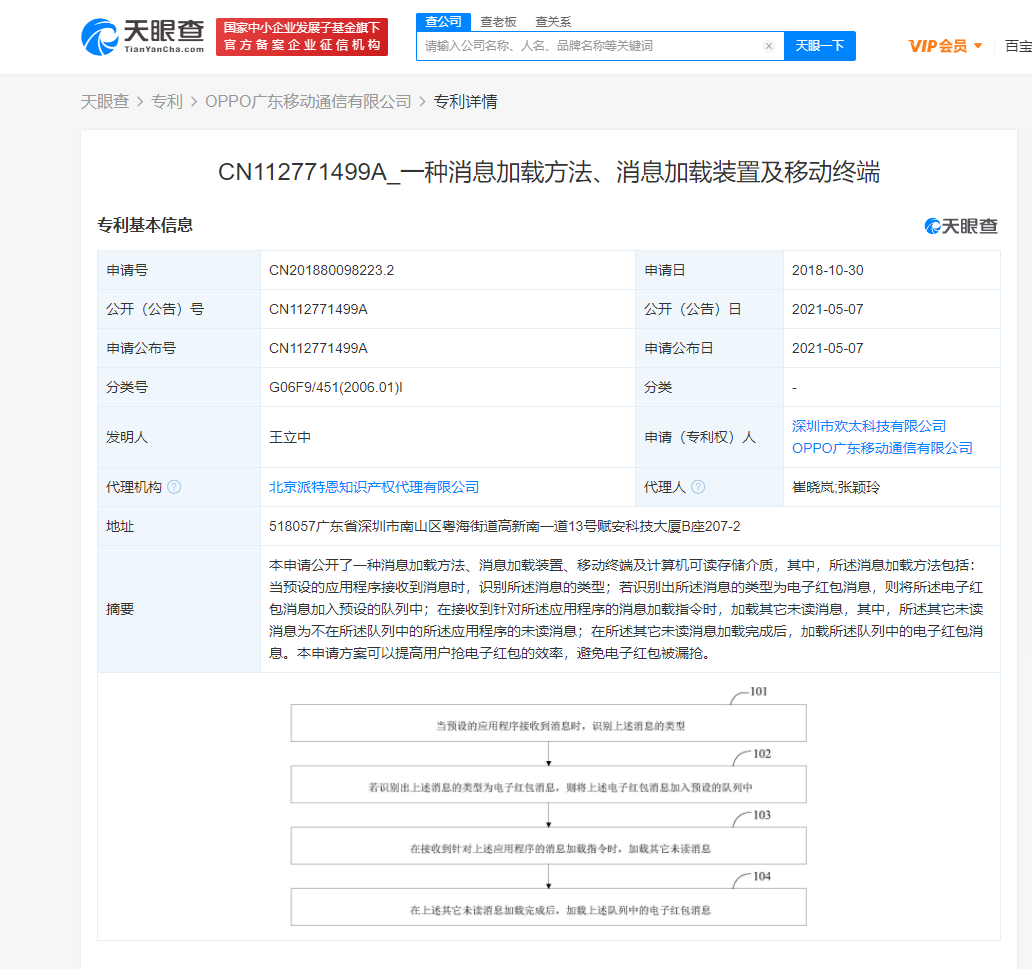Viewport: 1032px width, 969px height.
Task: Open 深圳市欢太科技有限公司 applicant link
Action: [868, 426]
